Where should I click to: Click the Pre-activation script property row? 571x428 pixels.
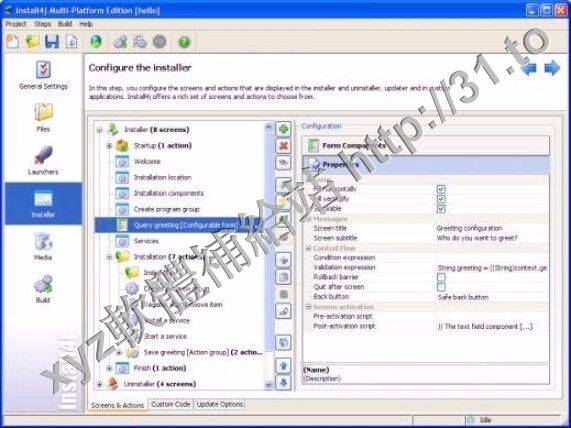tap(426, 316)
